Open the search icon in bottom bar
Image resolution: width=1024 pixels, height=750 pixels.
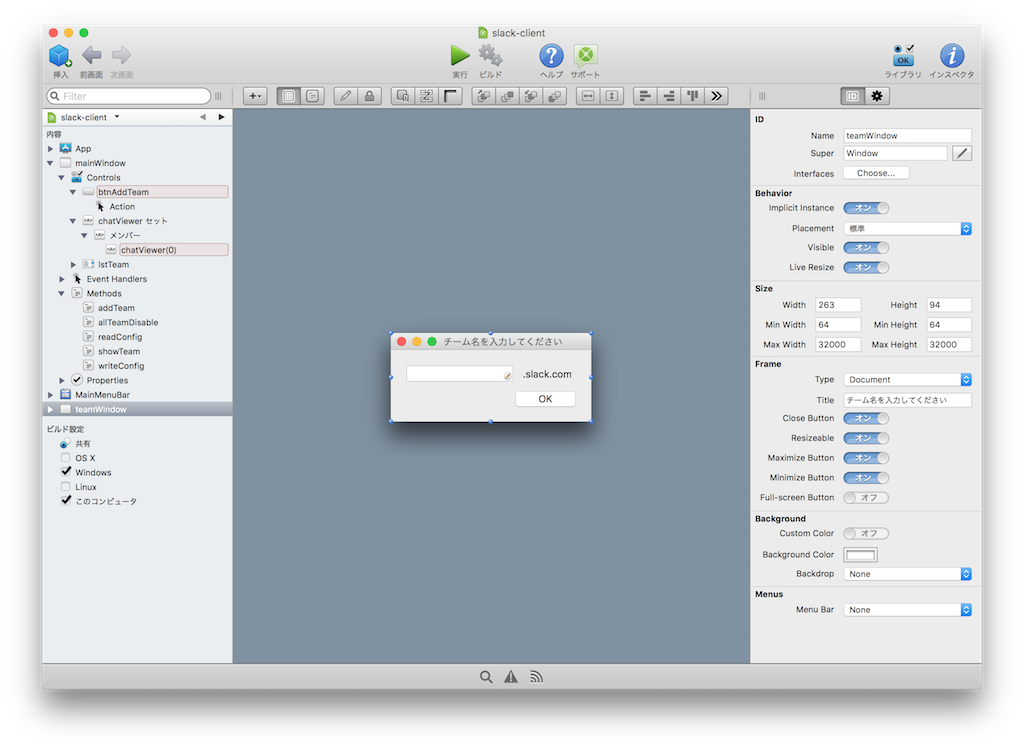pos(486,677)
